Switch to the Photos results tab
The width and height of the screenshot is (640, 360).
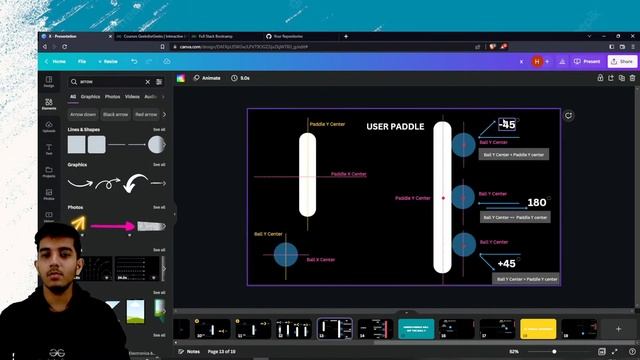pyautogui.click(x=112, y=97)
